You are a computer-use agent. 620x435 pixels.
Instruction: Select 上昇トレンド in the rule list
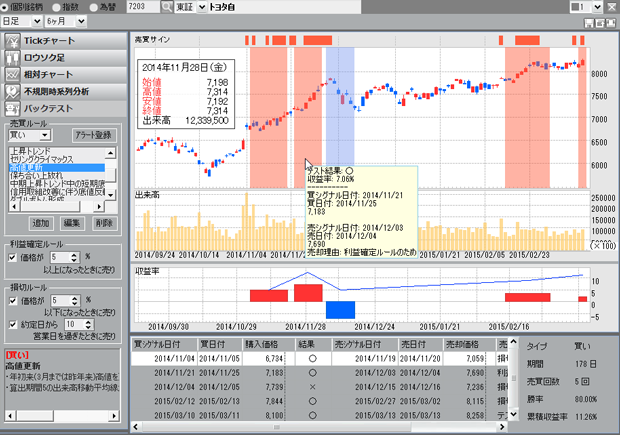pos(30,151)
